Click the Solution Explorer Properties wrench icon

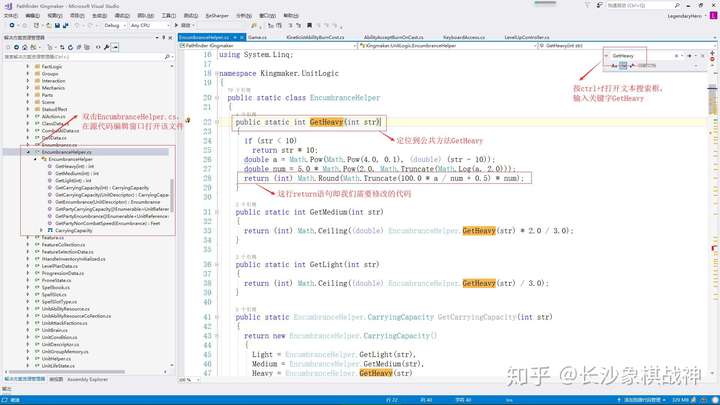tap(107, 47)
